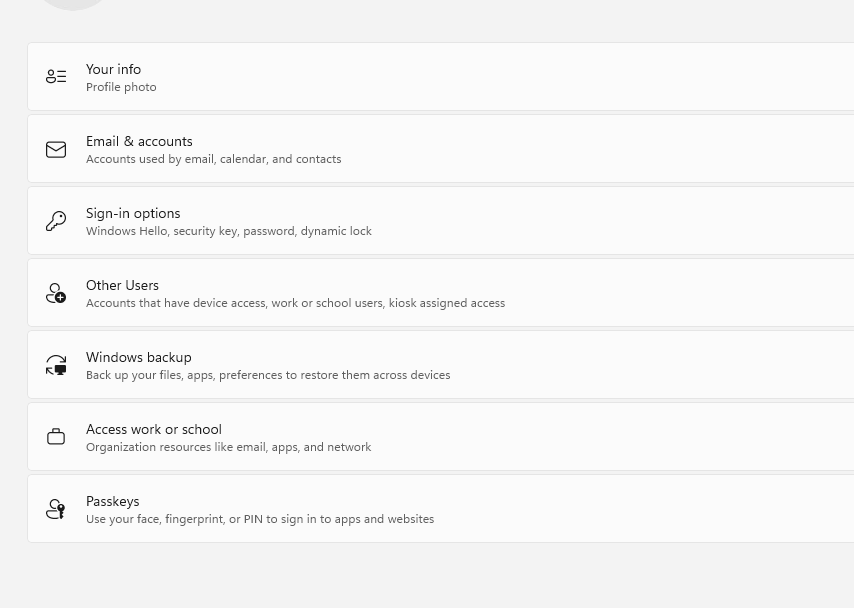Image resolution: width=854 pixels, height=608 pixels.
Task: Click the Sign-in options key icon
Action: pos(56,221)
